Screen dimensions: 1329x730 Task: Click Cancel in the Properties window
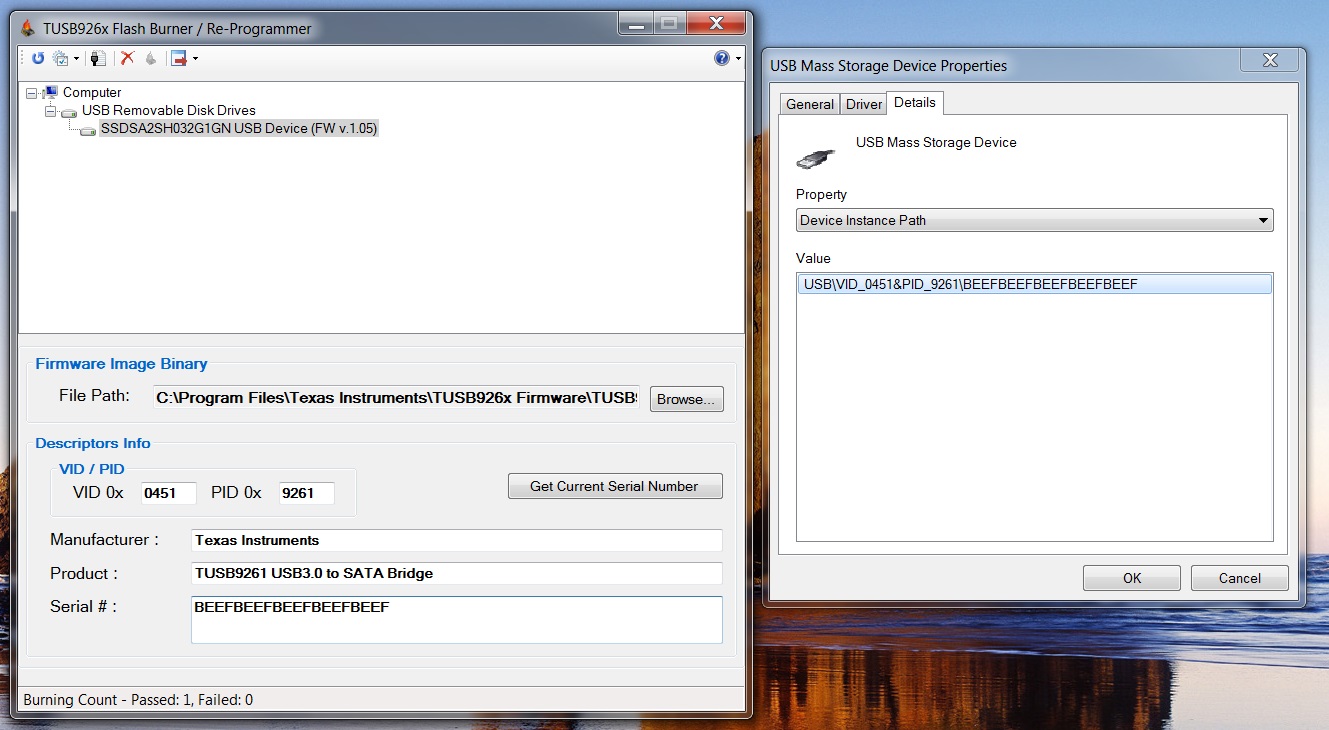coord(1240,578)
